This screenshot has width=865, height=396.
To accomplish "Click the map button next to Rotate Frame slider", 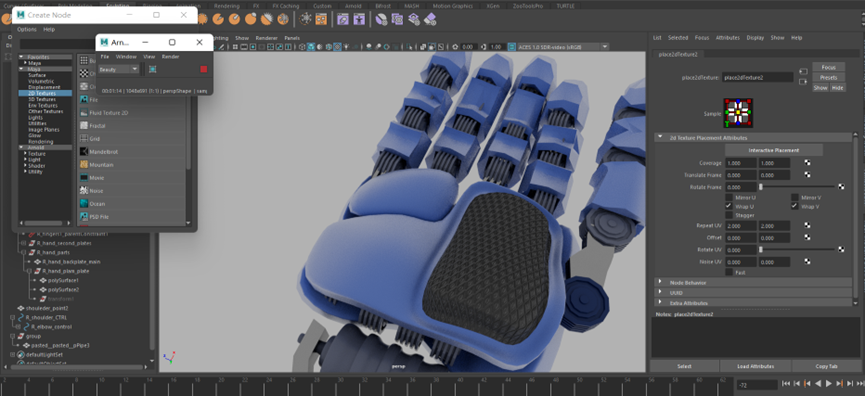I will 841,187.
